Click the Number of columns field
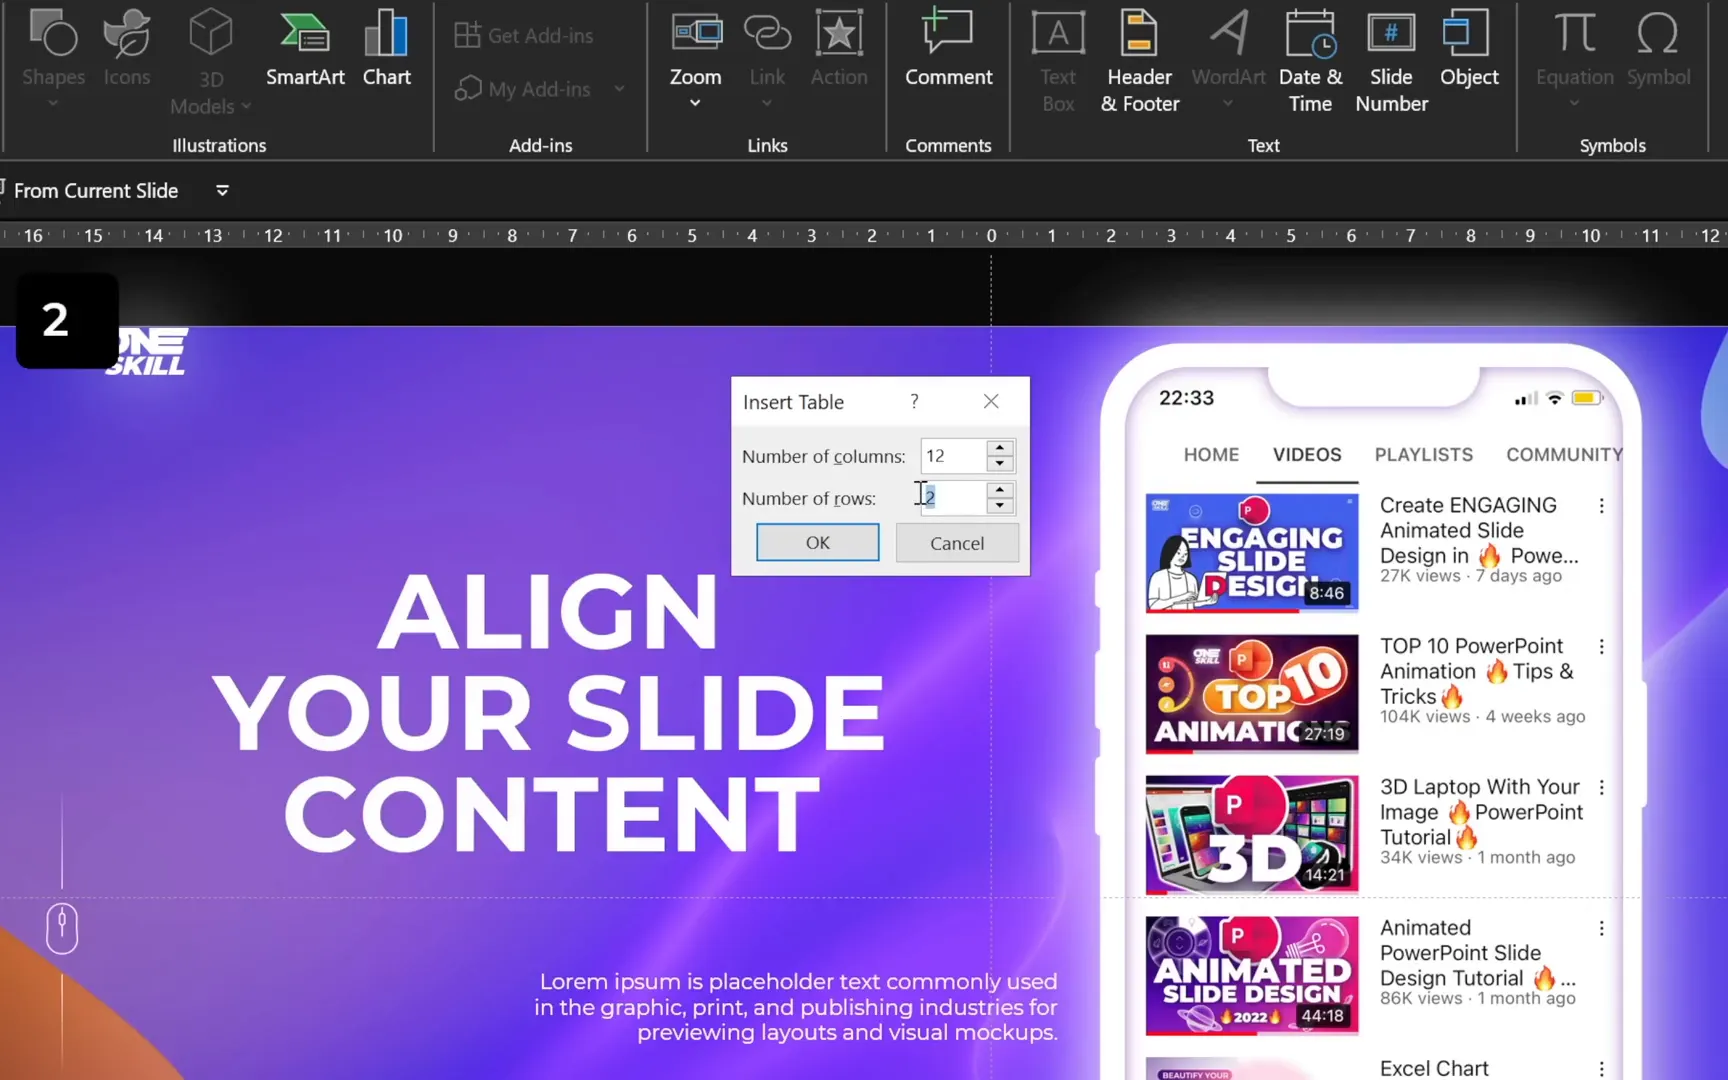1728x1080 pixels. pyautogui.click(x=953, y=456)
